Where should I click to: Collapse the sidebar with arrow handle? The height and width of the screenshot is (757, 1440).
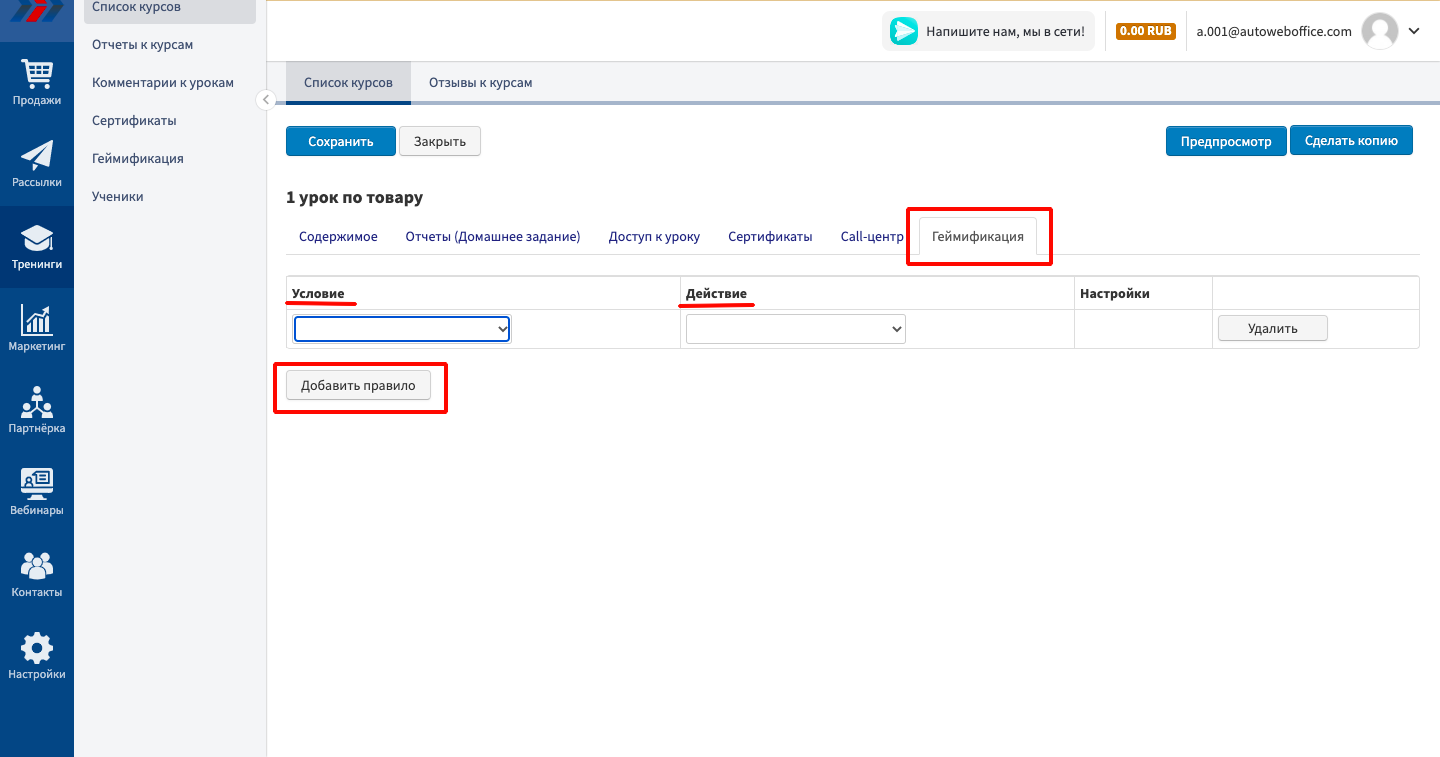click(265, 99)
